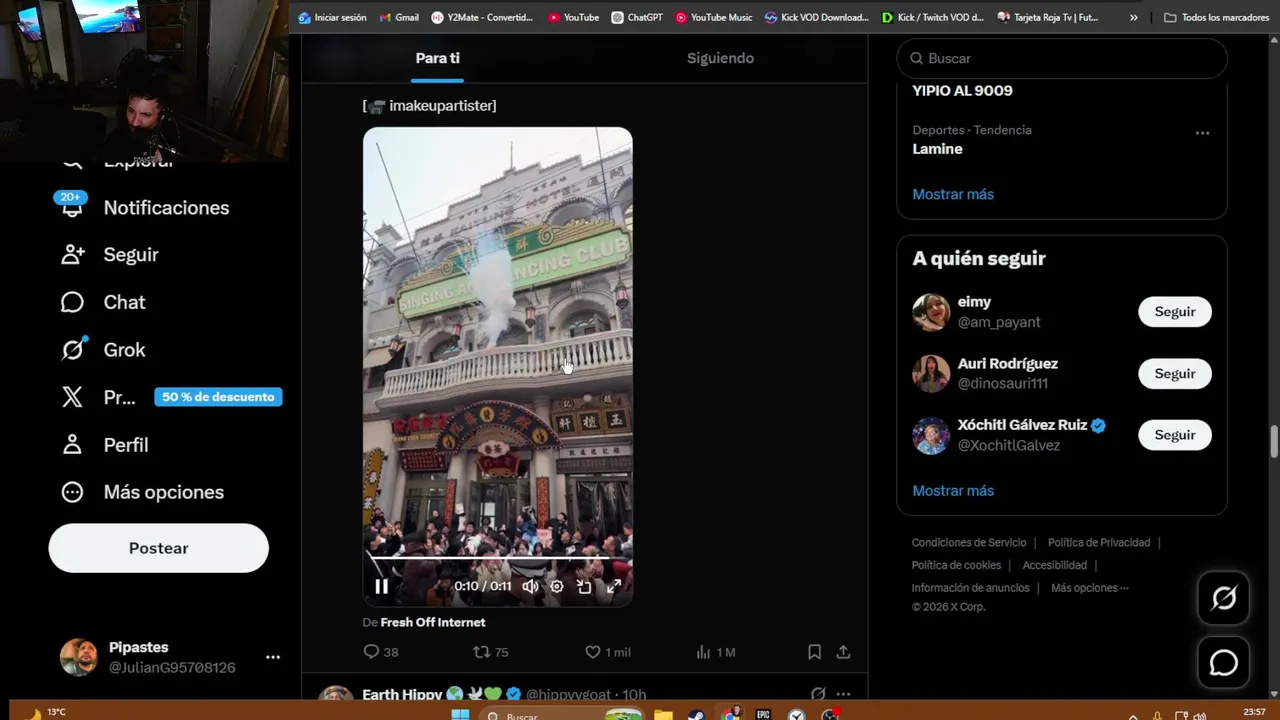Open Fresh Off Internet source link
The width and height of the screenshot is (1280, 720).
433,622
